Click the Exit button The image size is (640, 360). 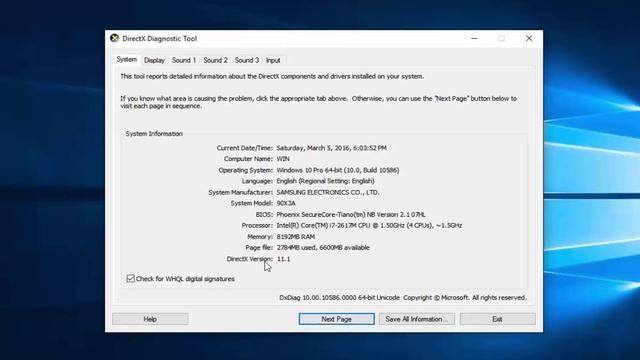(x=498, y=319)
